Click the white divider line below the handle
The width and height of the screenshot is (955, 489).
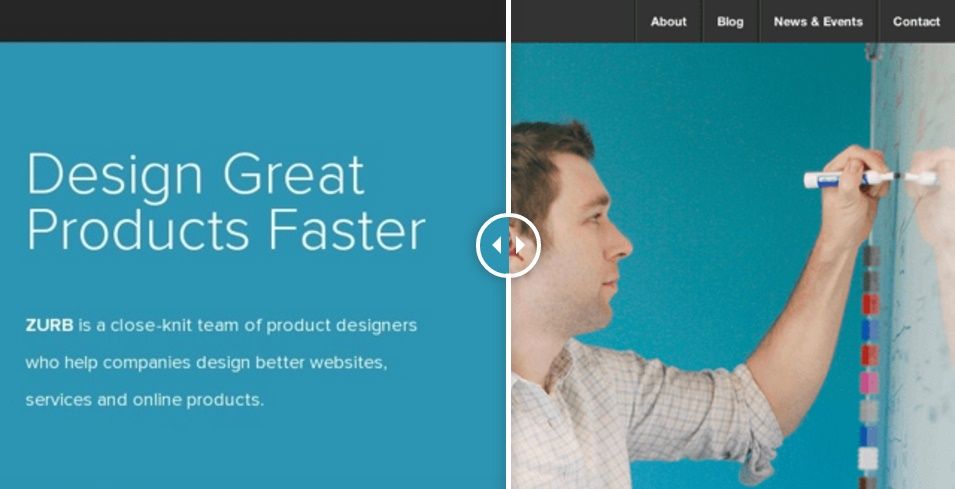(x=508, y=384)
